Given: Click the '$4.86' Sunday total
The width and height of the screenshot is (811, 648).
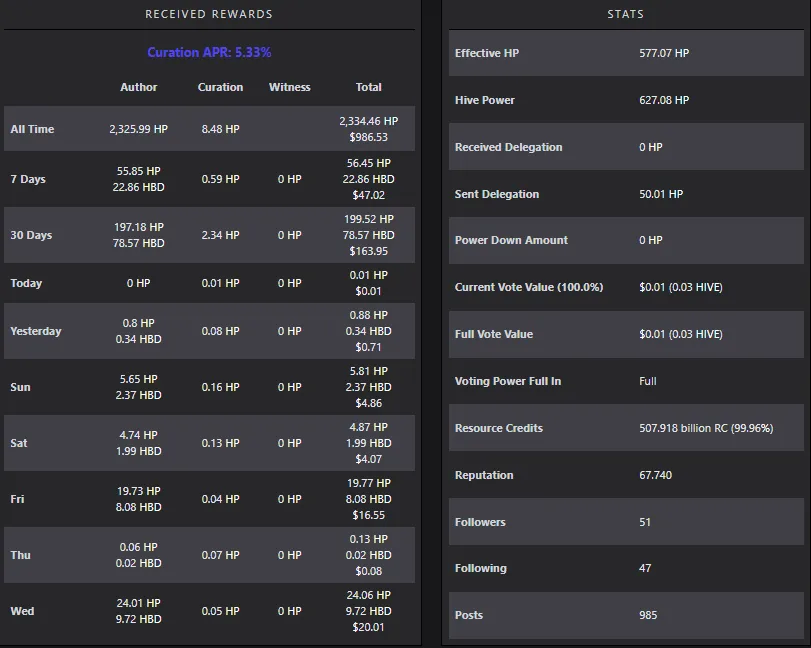Looking at the screenshot, I should pos(368,403).
